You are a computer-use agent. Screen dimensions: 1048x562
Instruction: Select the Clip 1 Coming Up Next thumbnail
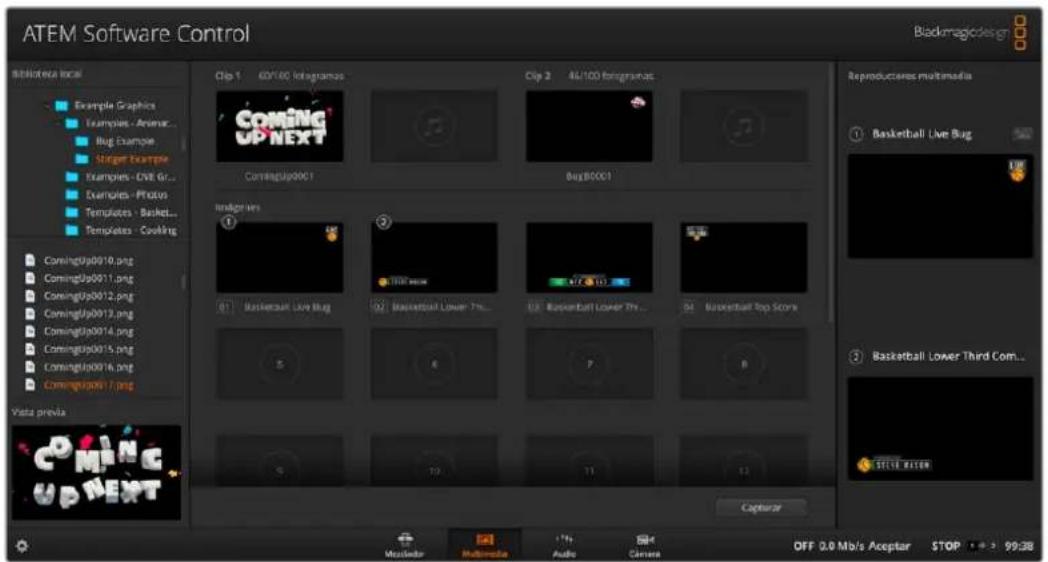coord(279,126)
